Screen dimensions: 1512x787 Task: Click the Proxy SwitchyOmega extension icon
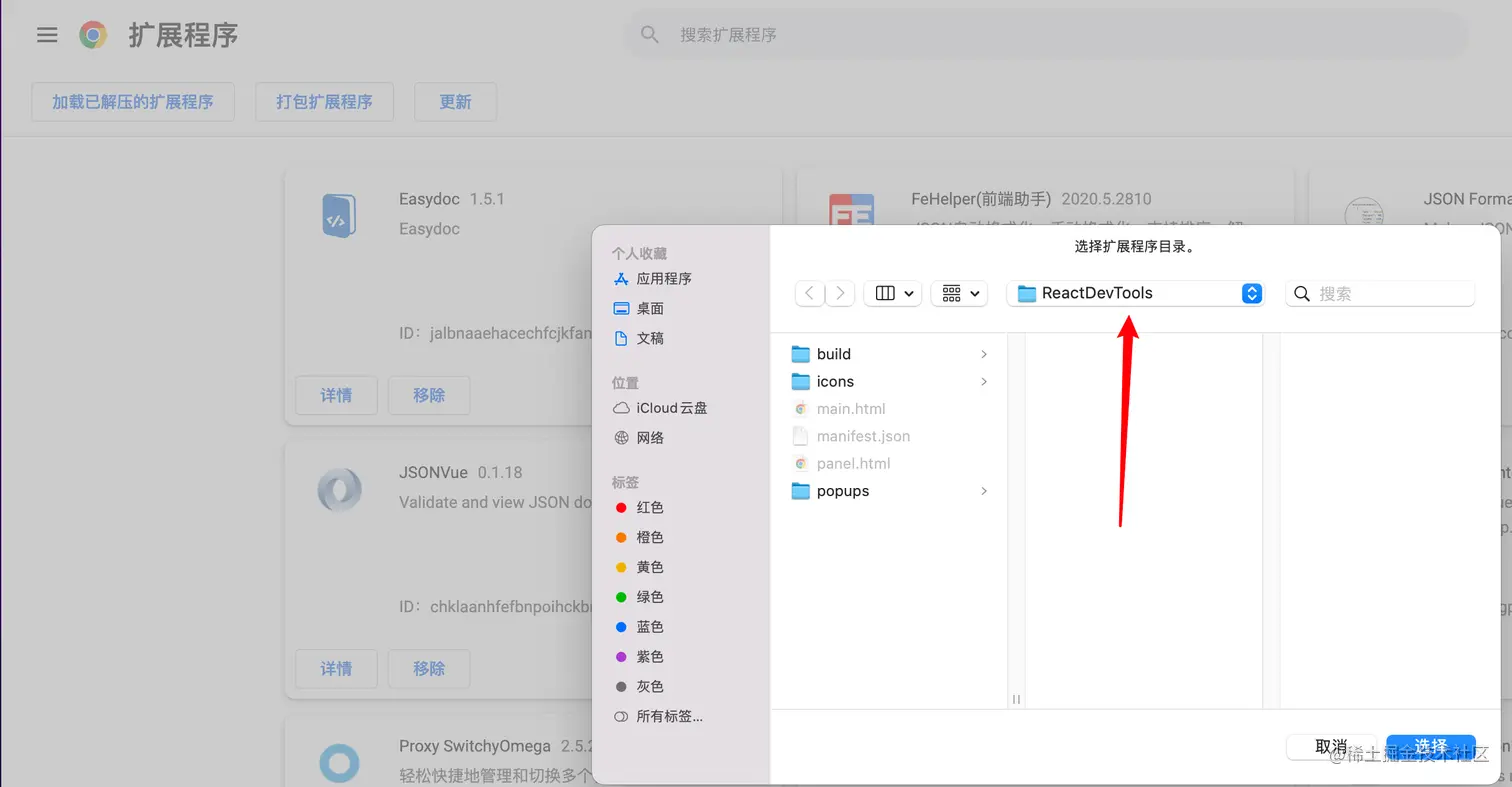pyautogui.click(x=339, y=763)
